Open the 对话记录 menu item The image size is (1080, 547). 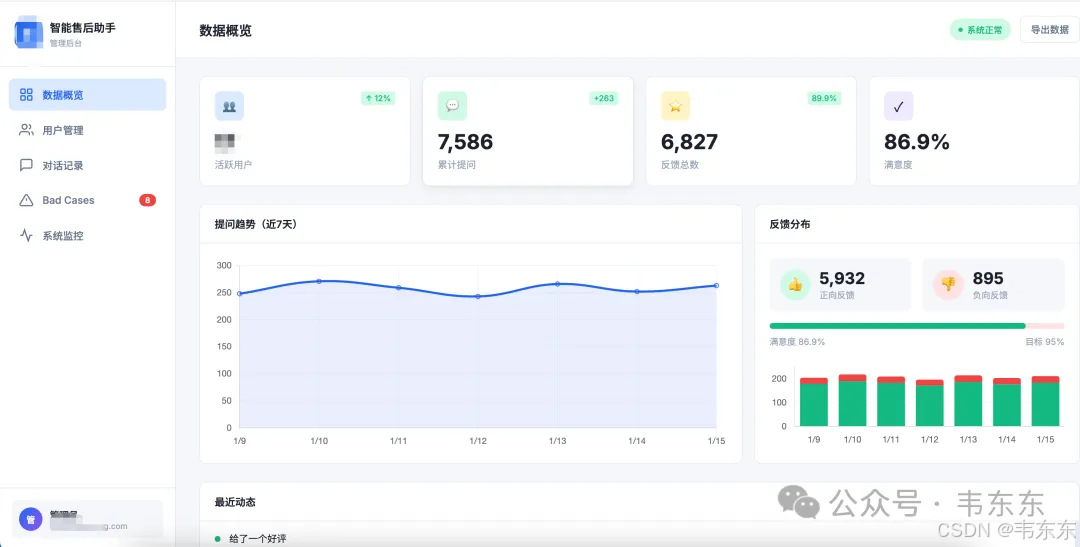click(x=87, y=165)
